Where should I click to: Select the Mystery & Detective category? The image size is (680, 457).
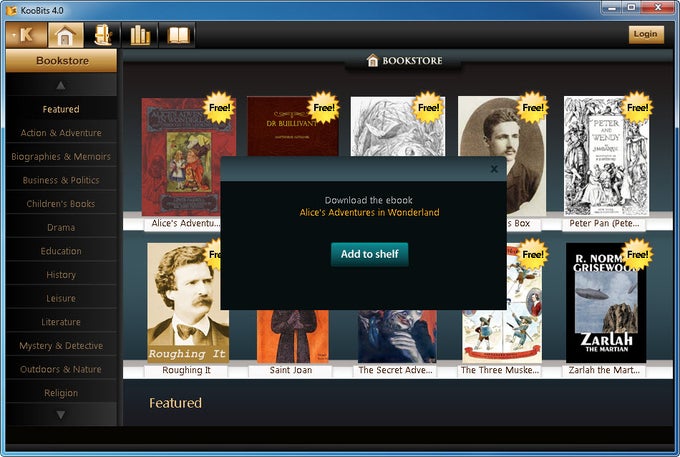coord(61,346)
